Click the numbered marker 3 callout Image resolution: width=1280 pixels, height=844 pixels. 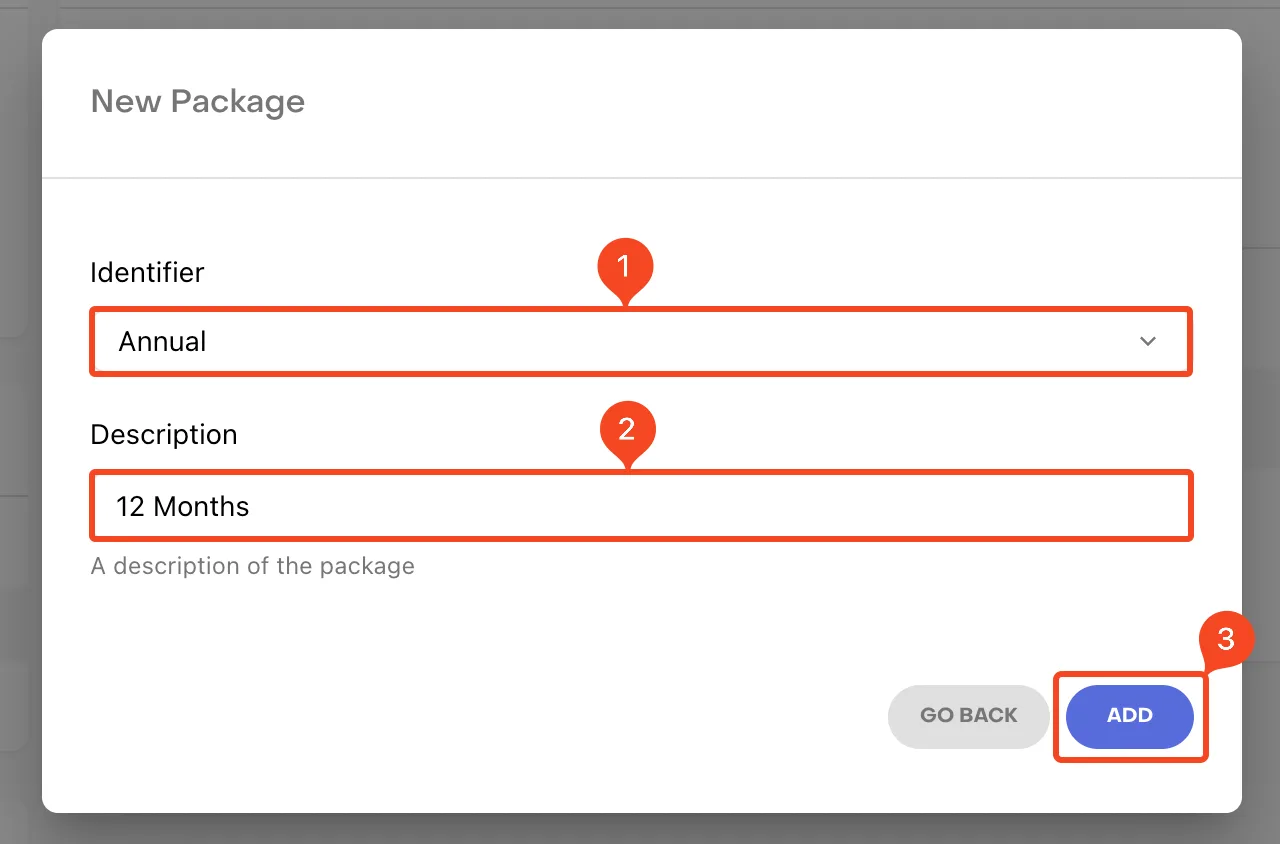coord(1226,641)
